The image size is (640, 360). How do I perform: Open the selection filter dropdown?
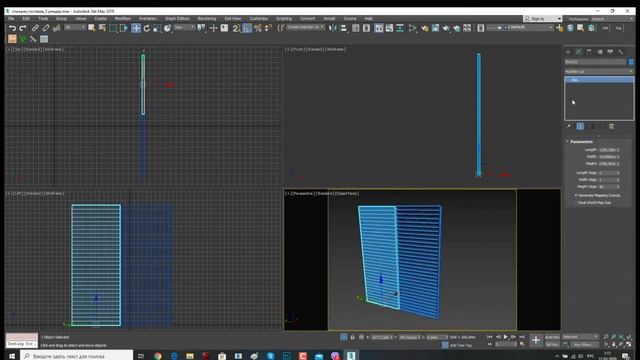[x=75, y=27]
